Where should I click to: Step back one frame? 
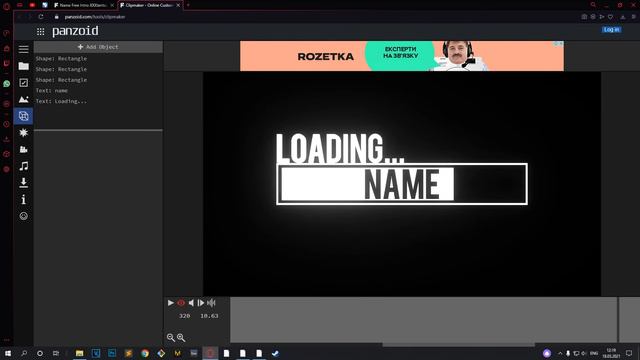191,303
